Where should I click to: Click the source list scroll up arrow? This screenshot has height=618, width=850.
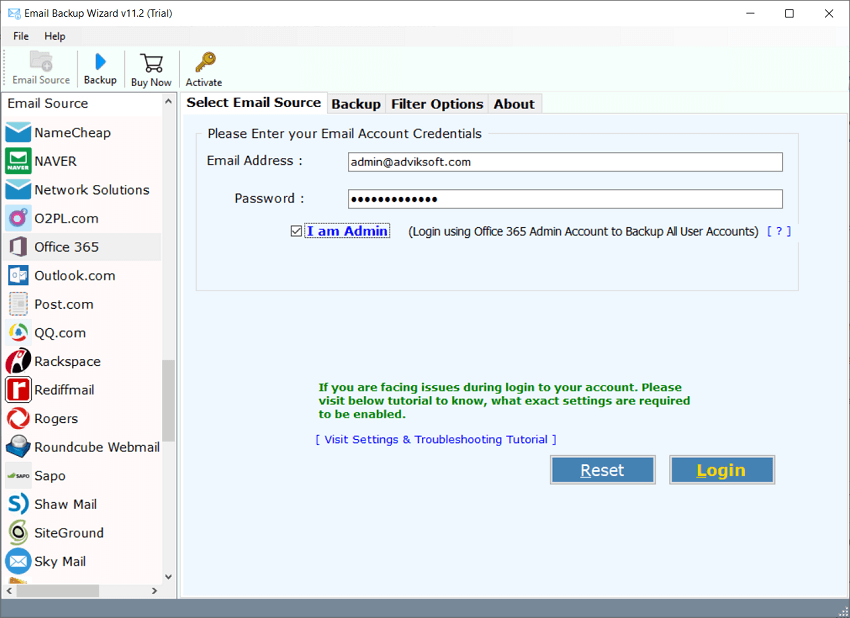click(169, 102)
